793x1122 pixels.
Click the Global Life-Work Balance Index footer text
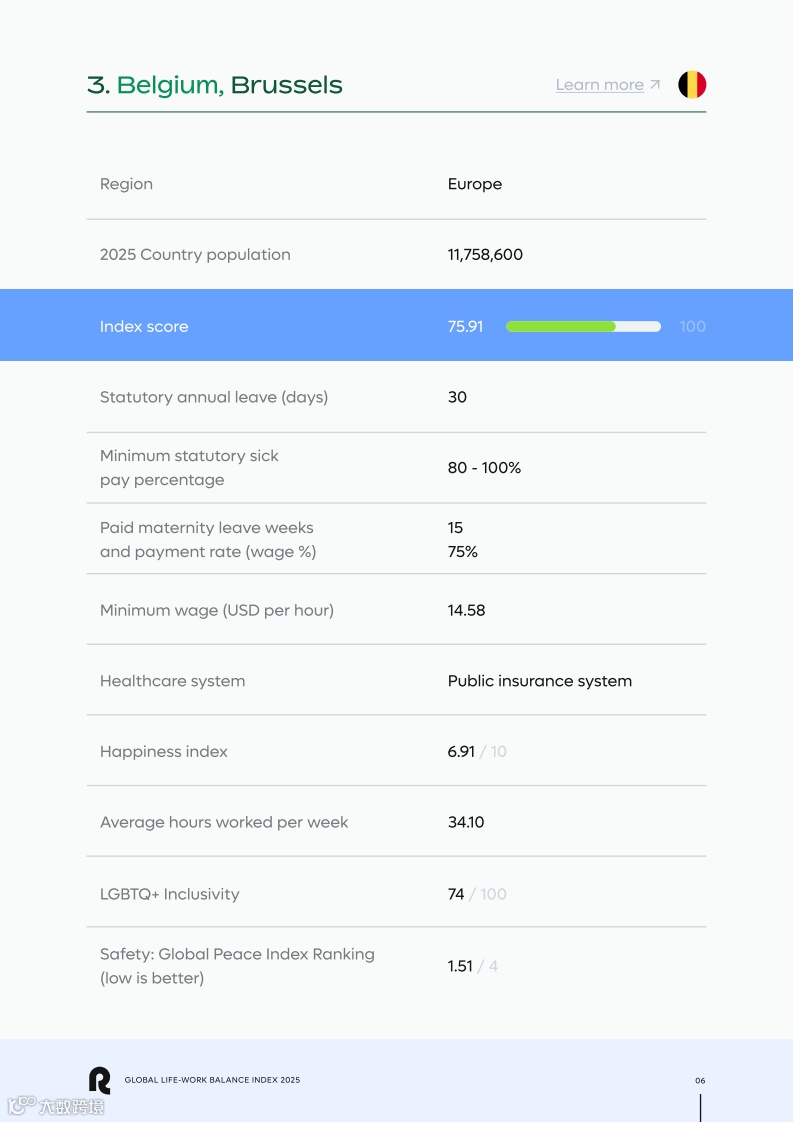click(x=212, y=1080)
